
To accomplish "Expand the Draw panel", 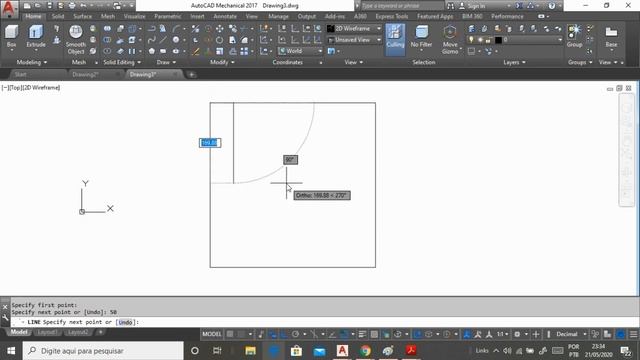I will pos(166,62).
